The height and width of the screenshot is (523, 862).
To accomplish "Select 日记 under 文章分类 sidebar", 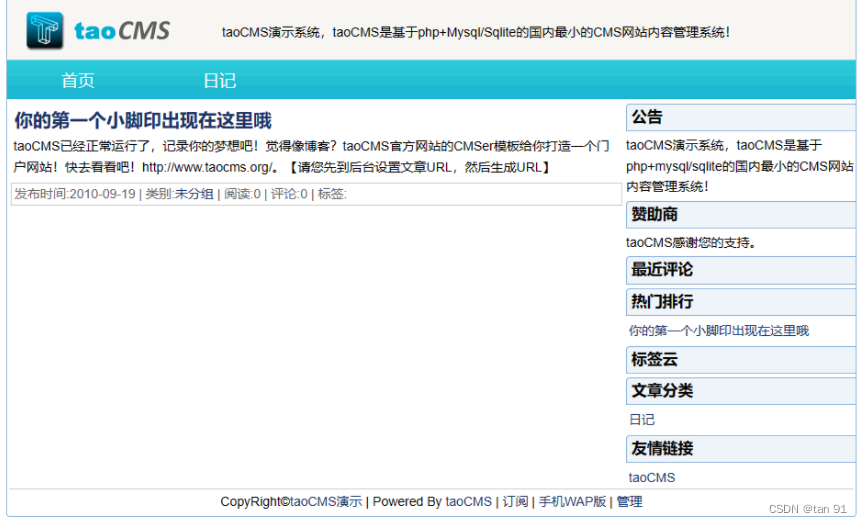I will coord(642,420).
